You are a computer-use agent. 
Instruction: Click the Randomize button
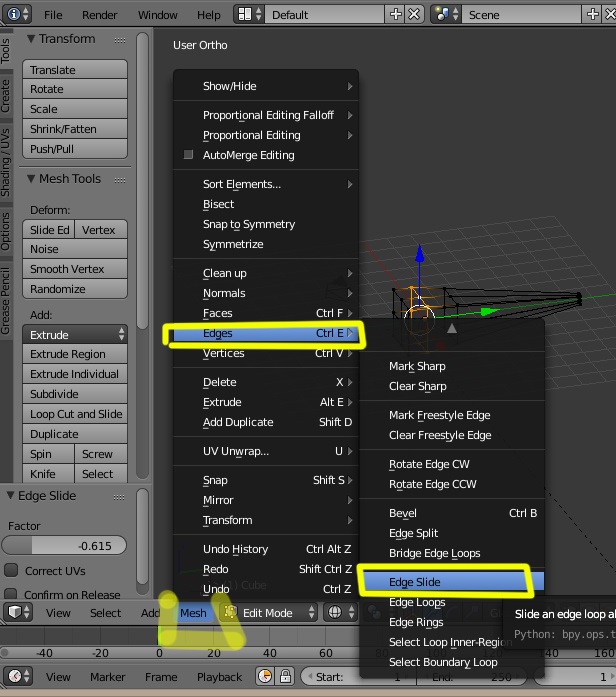click(x=75, y=289)
